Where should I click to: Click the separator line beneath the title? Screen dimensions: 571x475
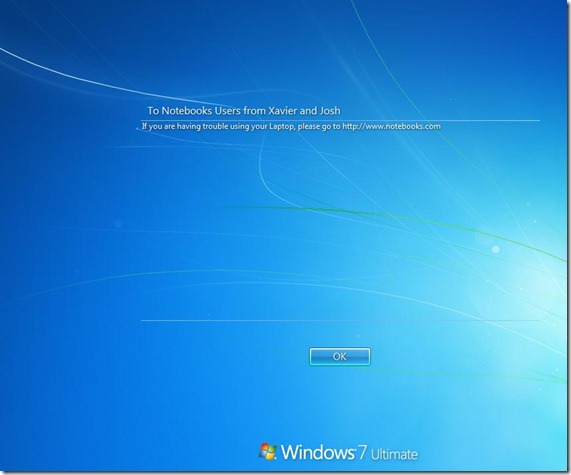(340, 120)
